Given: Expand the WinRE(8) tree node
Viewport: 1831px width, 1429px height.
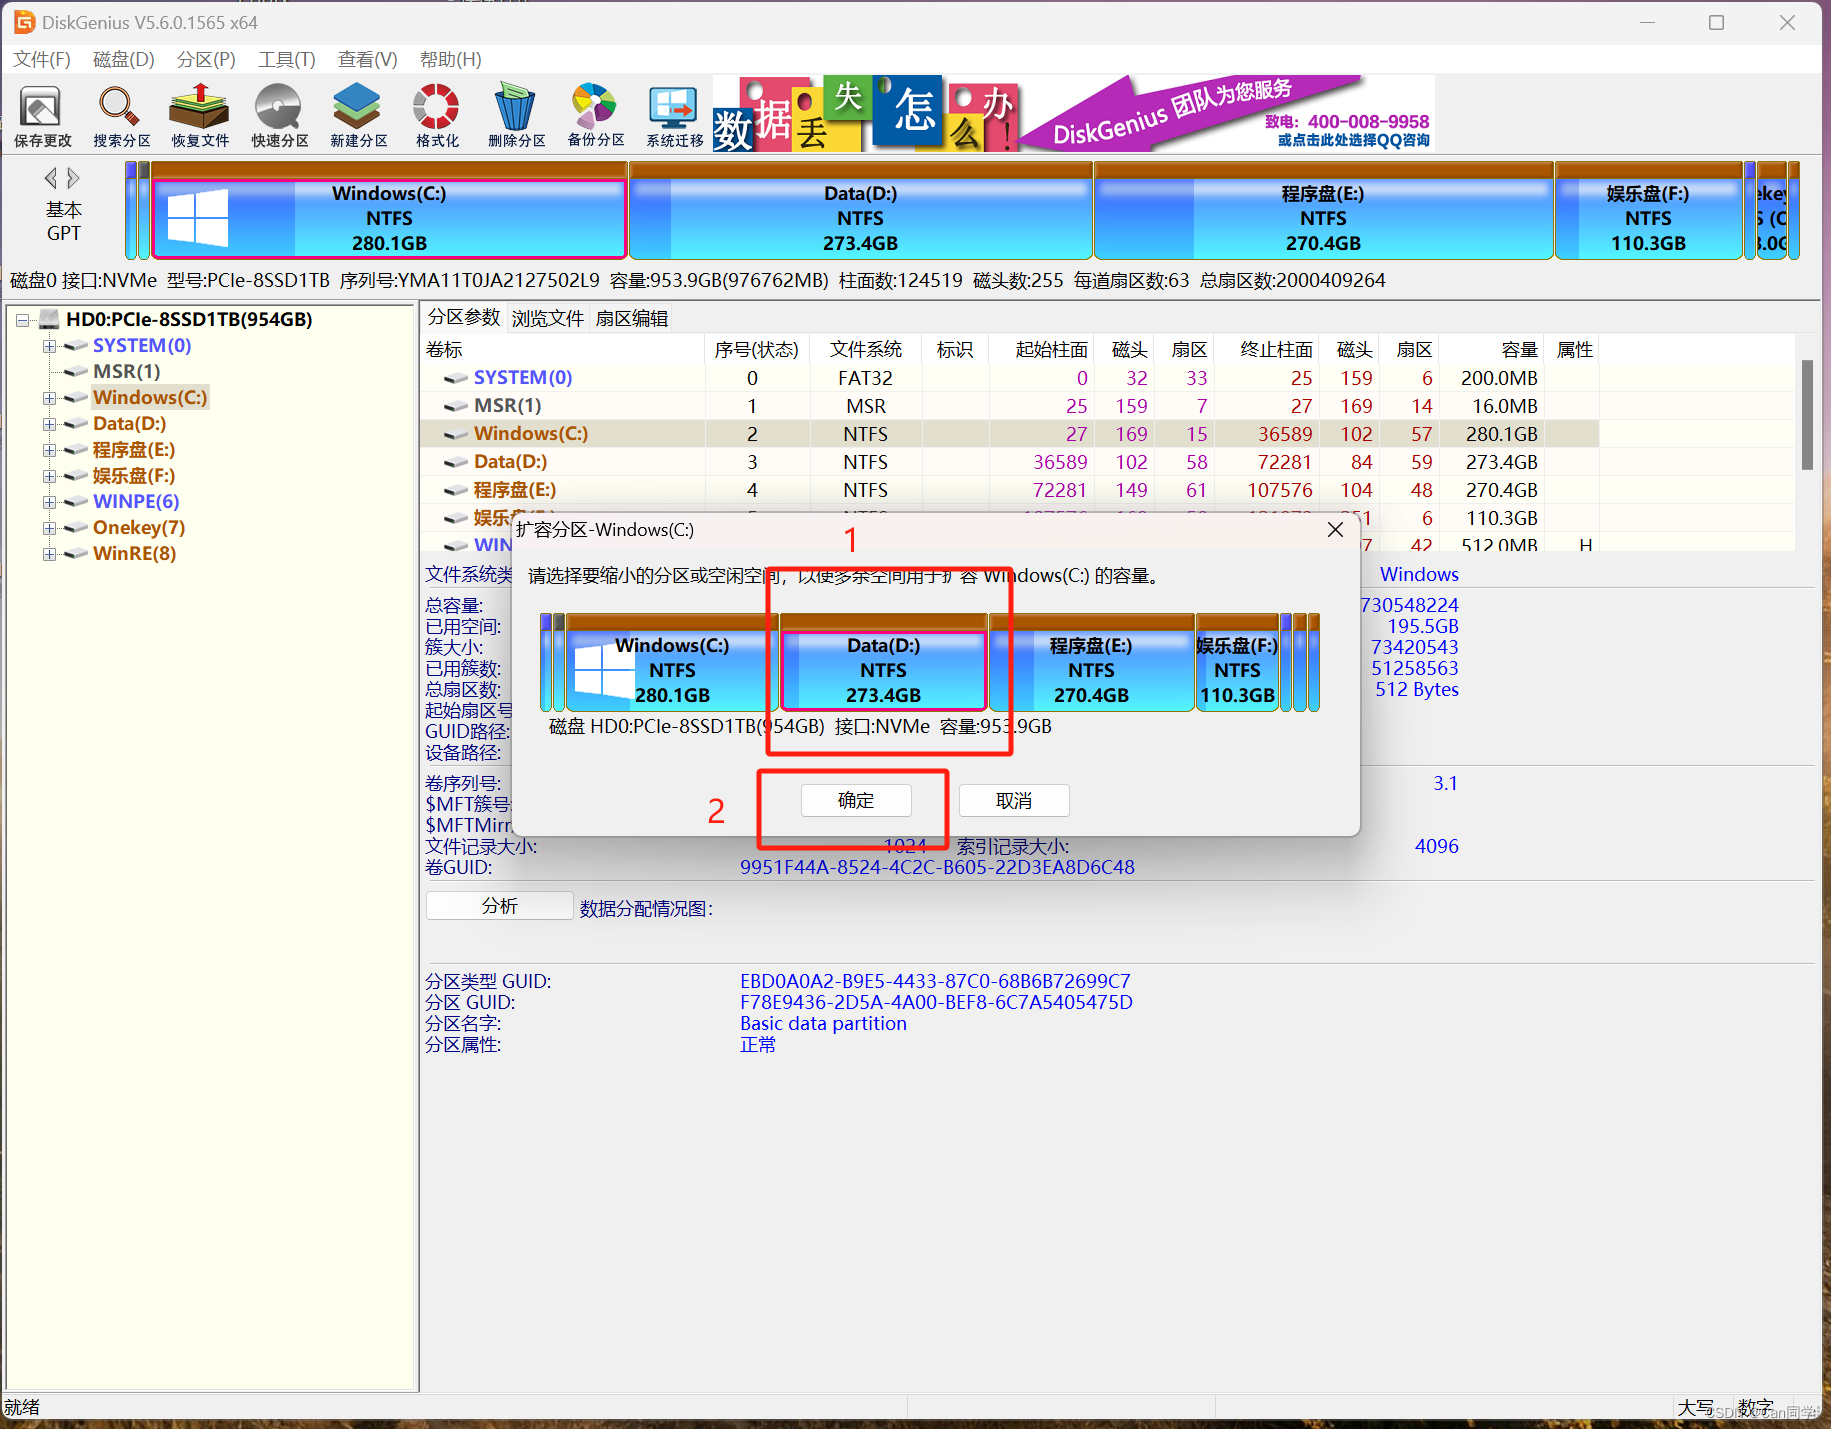Looking at the screenshot, I should [49, 554].
